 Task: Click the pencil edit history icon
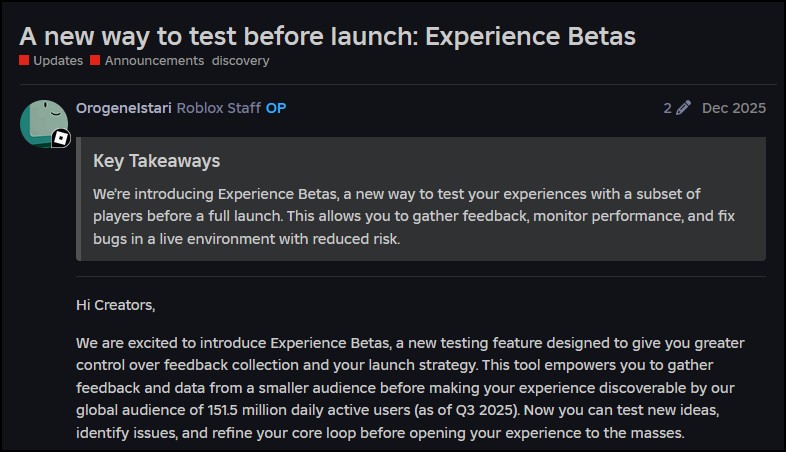coord(684,108)
